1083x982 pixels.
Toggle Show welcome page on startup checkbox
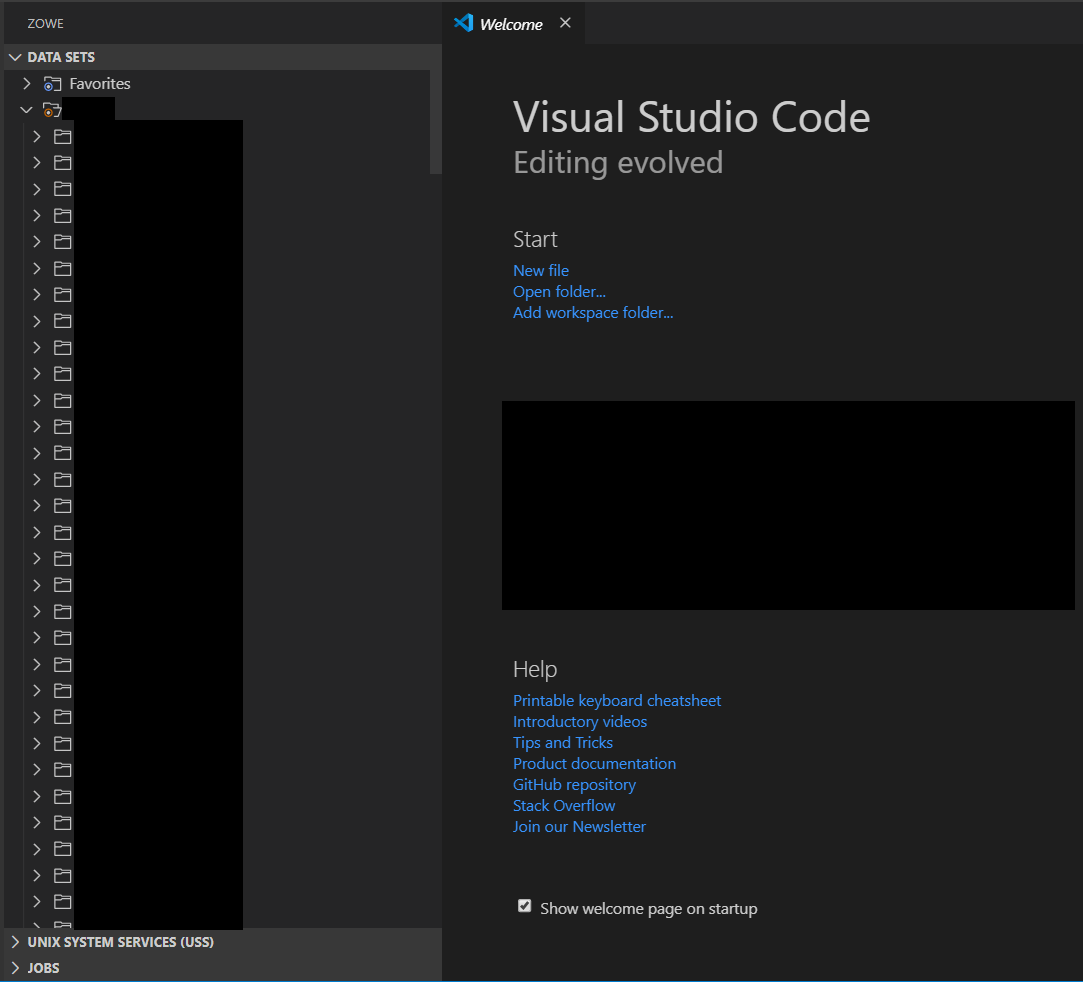pos(525,906)
